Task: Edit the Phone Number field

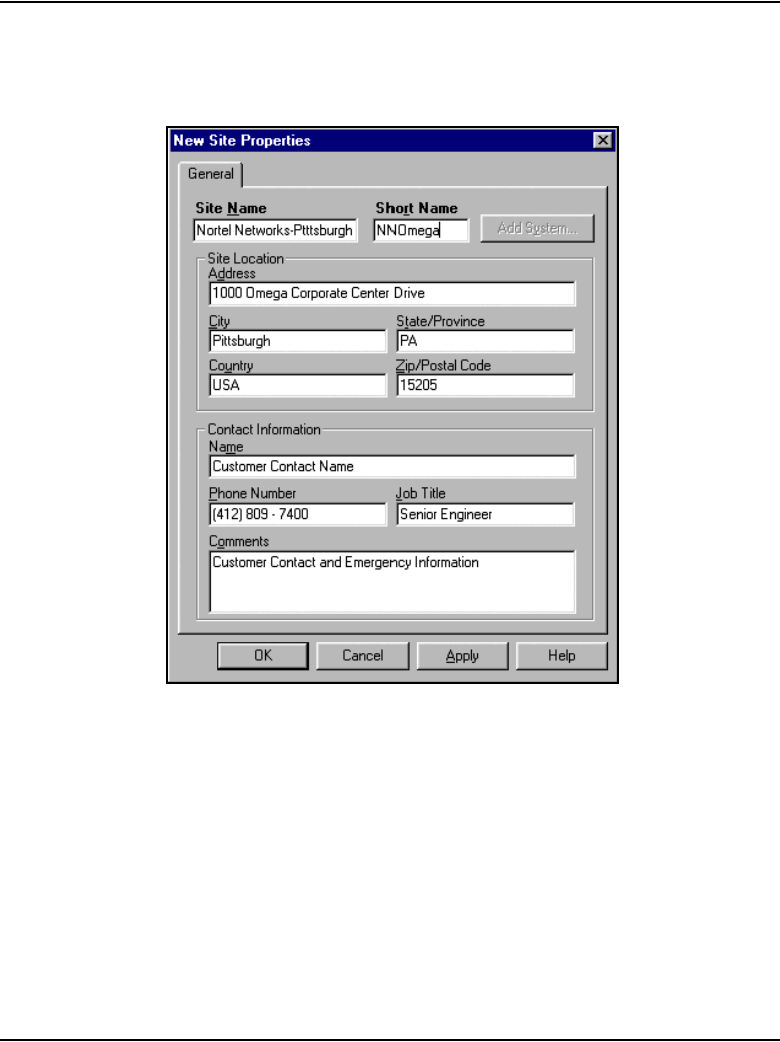Action: (x=298, y=514)
